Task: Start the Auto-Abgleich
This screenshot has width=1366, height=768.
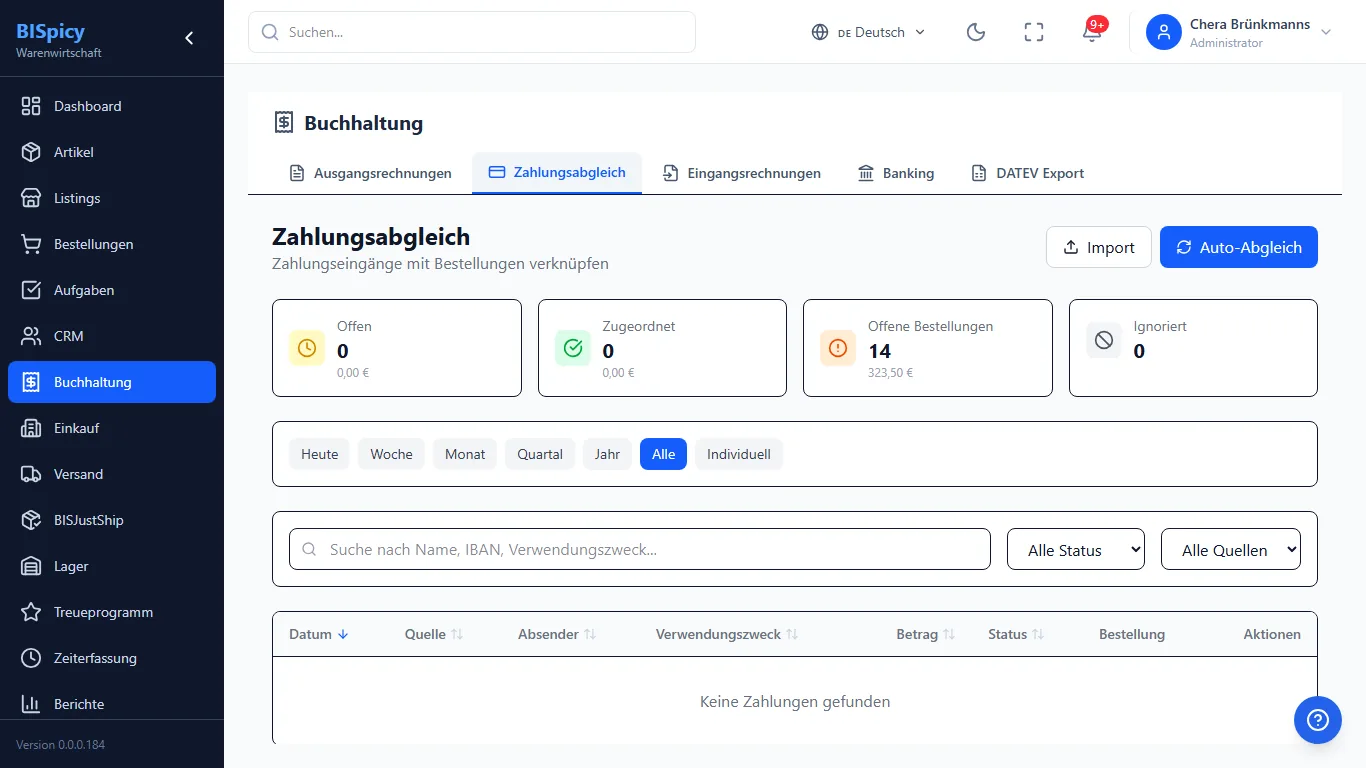Action: 1239,247
